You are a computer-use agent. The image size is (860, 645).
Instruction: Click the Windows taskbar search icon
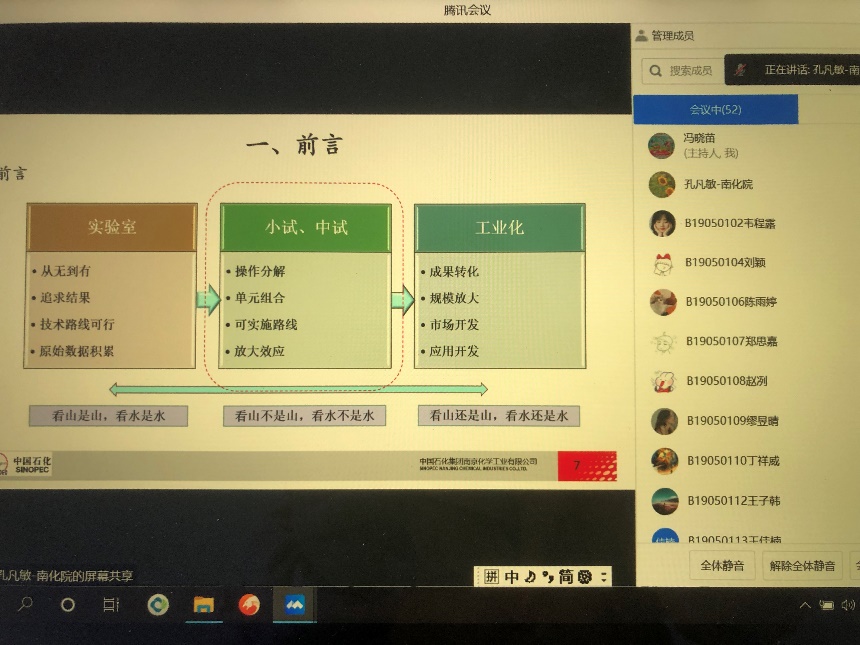tap(26, 605)
